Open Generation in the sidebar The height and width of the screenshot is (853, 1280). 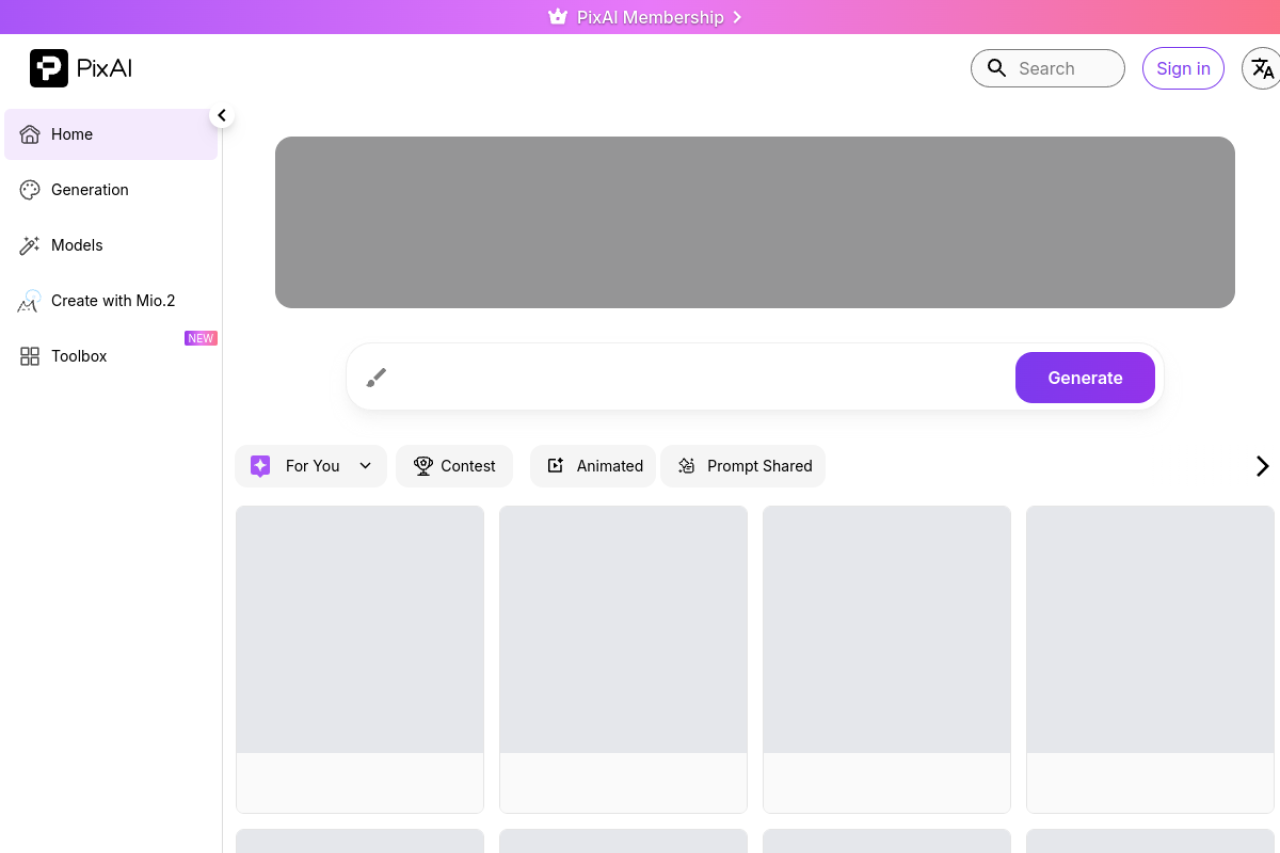point(111,190)
